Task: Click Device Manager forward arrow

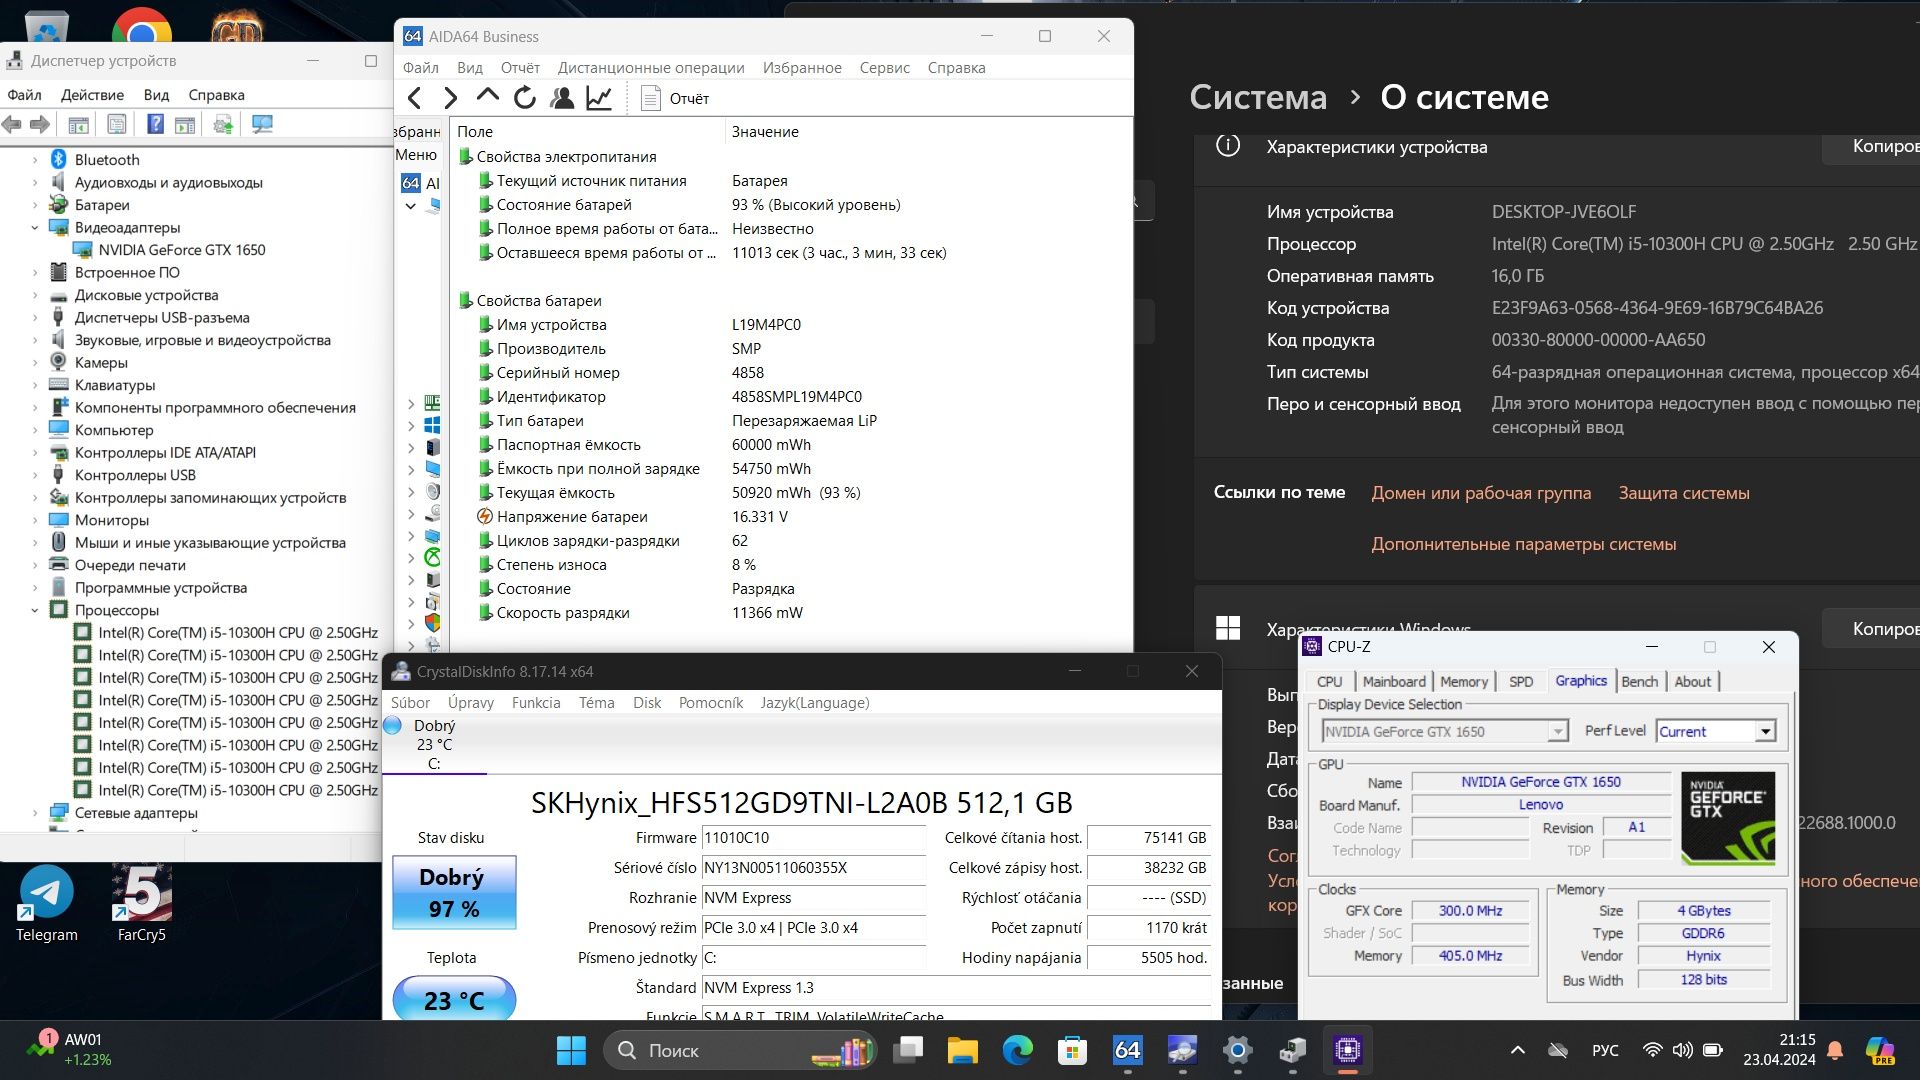Action: (40, 124)
